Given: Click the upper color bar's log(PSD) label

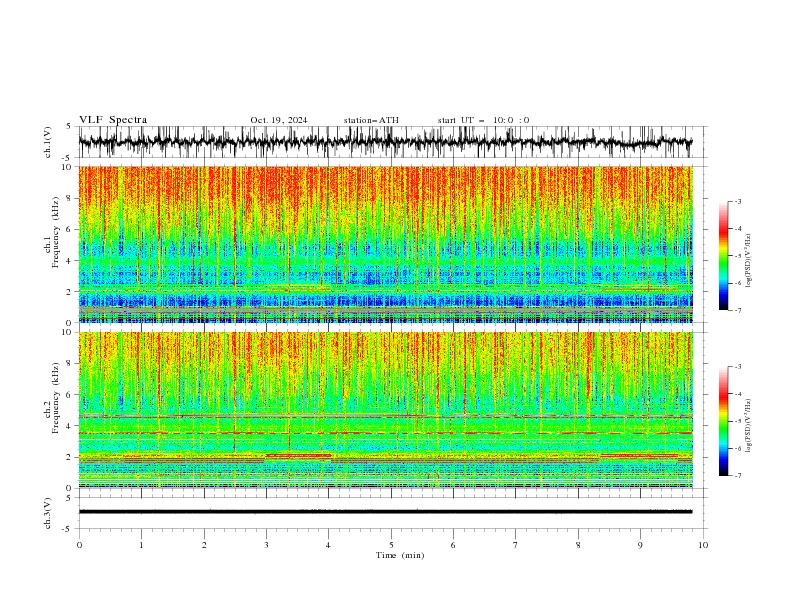Looking at the screenshot, I should (x=749, y=261).
